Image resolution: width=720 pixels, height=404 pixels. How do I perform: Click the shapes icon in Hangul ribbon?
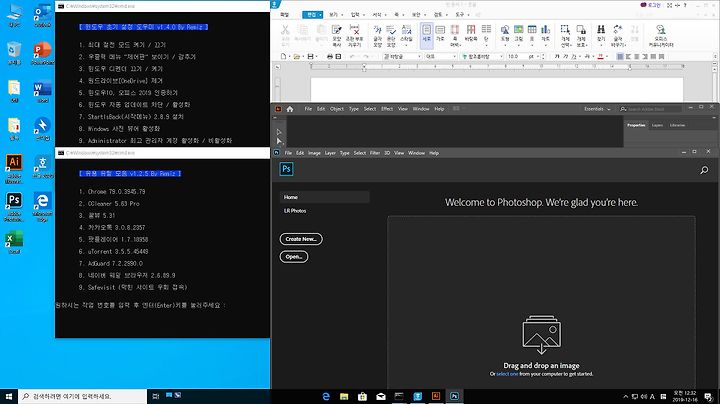point(505,30)
